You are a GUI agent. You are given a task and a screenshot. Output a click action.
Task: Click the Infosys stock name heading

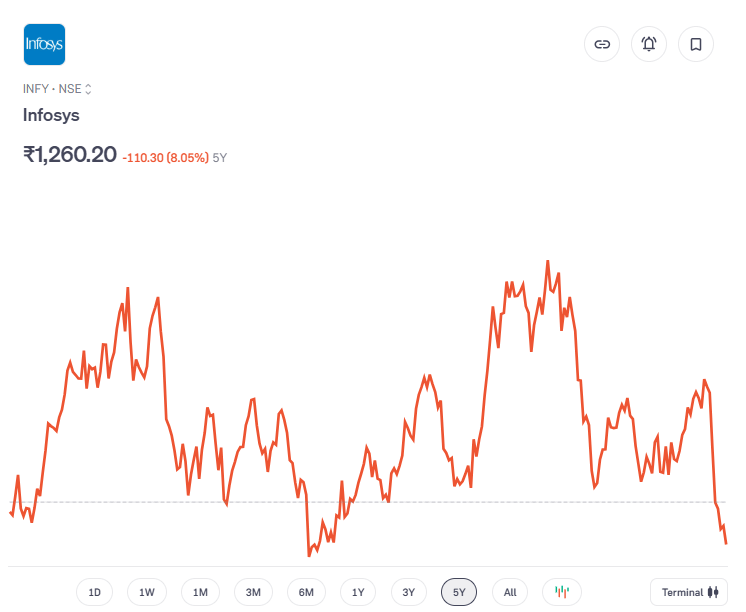(x=51, y=115)
